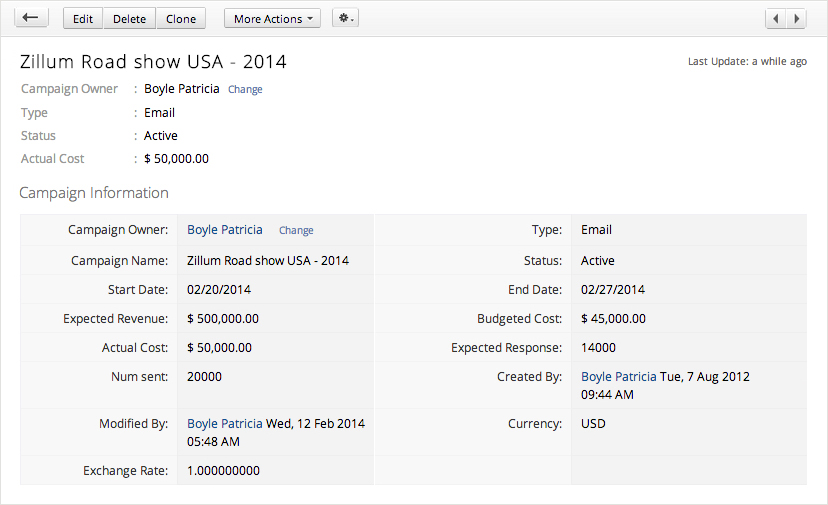Open the gear settings menu
Screen dimensions: 828x505
(346, 19)
